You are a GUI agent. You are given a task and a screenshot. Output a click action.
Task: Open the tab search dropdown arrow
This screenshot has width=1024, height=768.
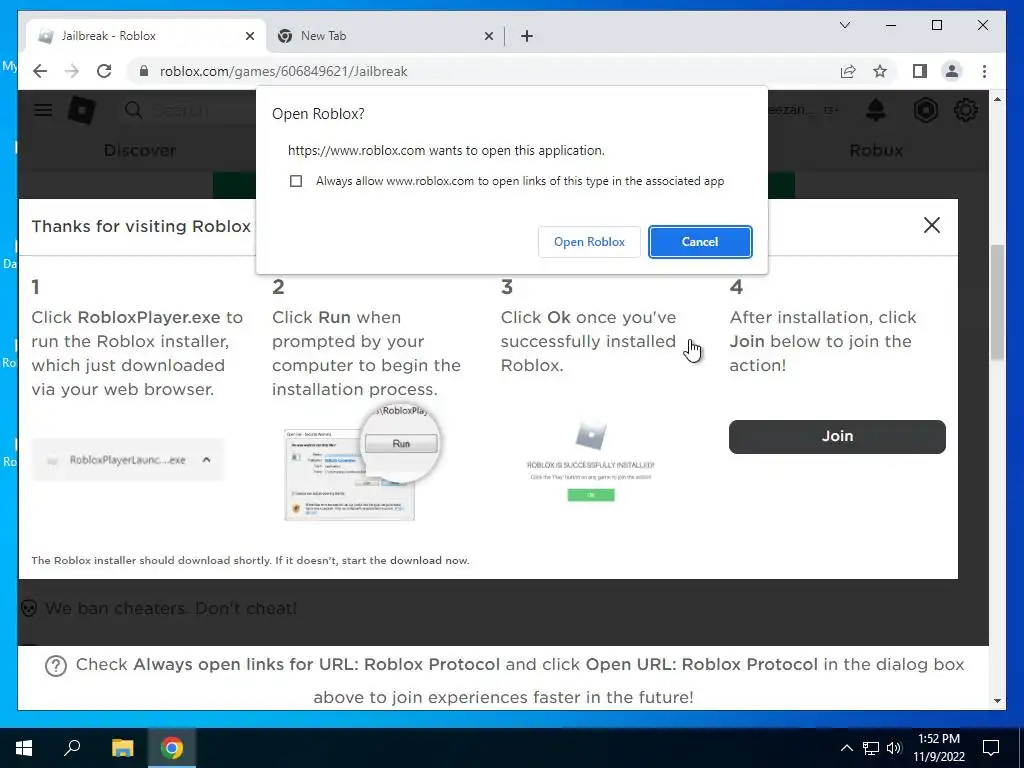(844, 25)
